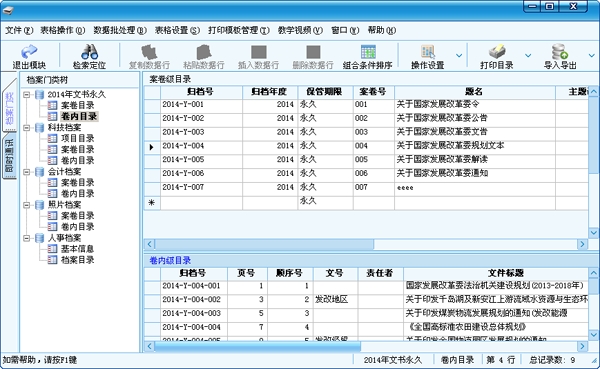Select 案卷目录 under 会计档案
The height and width of the screenshot is (369, 600).
point(77,183)
